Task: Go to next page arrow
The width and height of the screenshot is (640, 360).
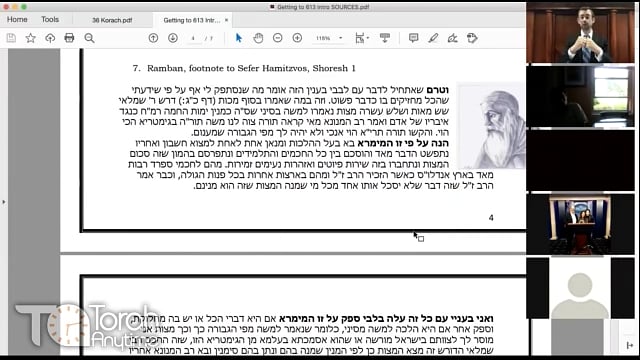Action: (x=173, y=38)
